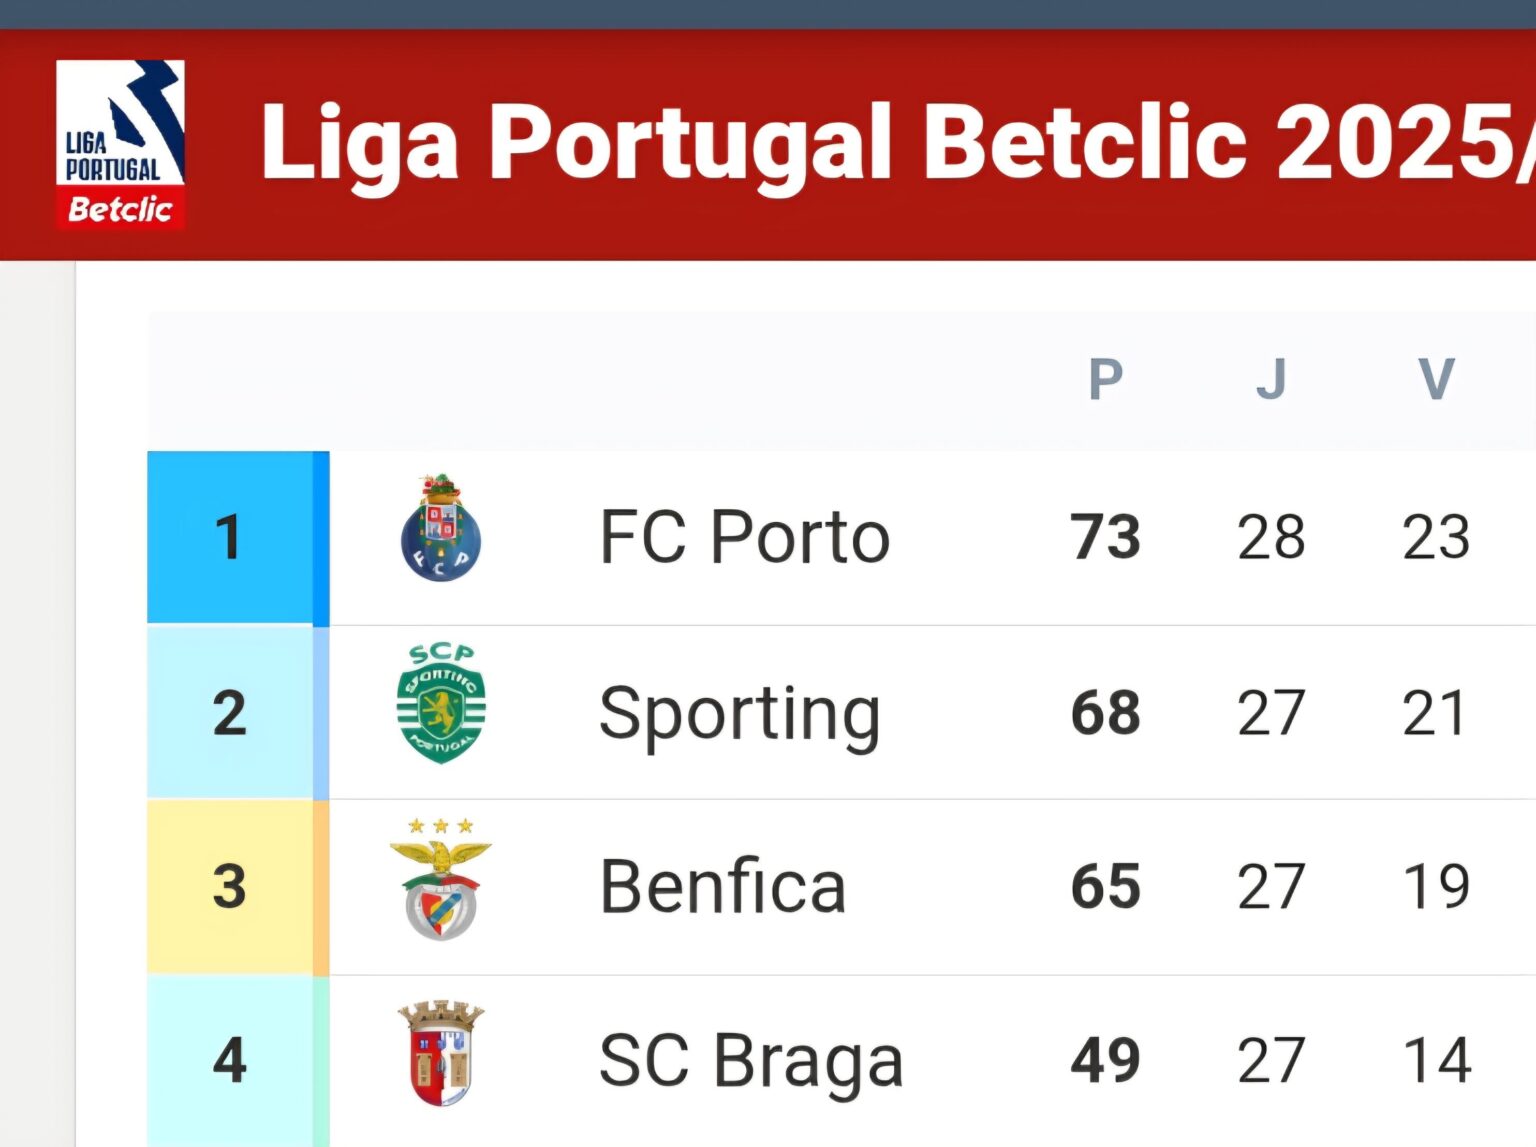Select the Benfica team name
This screenshot has width=1536, height=1147.
coord(722,887)
